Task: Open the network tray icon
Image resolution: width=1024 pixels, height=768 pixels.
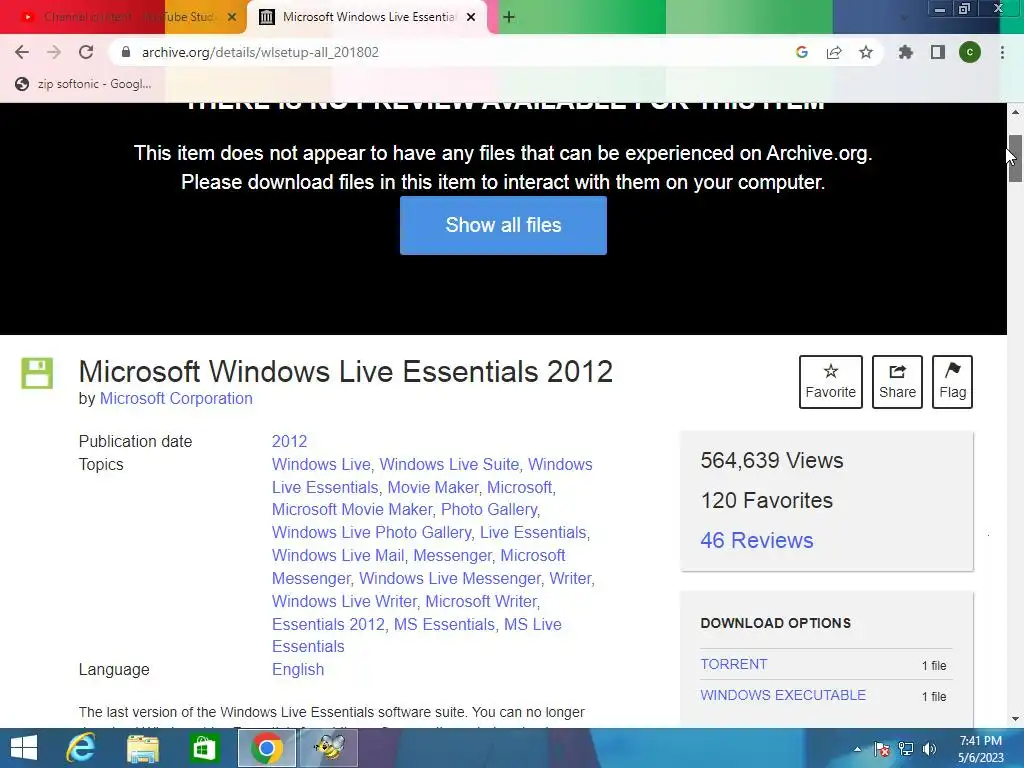Action: click(x=906, y=749)
